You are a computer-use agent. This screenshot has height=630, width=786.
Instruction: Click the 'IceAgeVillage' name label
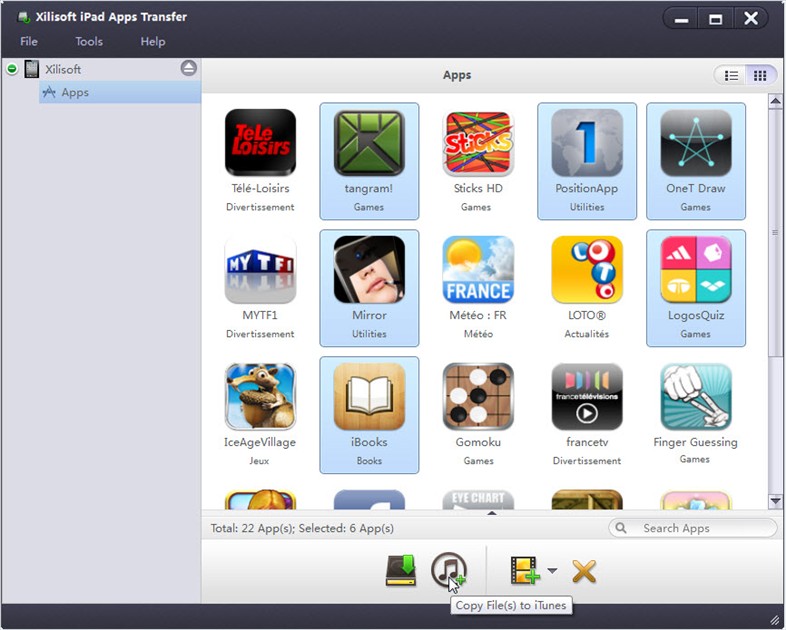tap(260, 442)
